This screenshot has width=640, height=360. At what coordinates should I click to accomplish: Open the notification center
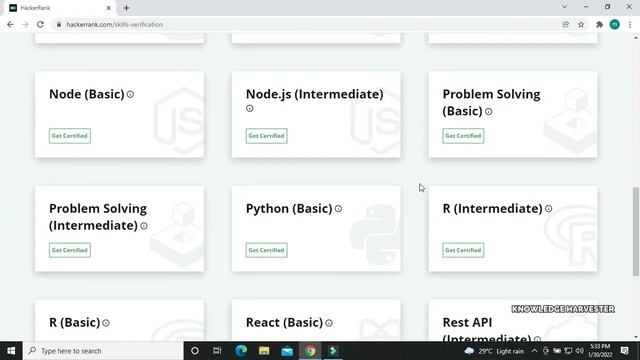pos(624,351)
